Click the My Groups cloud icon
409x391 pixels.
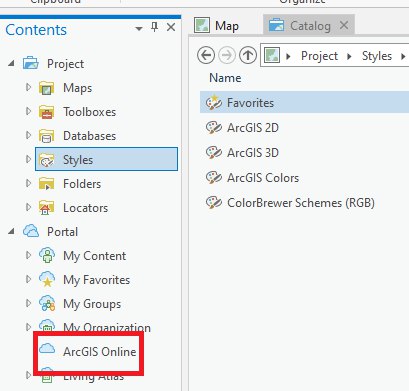pos(47,303)
